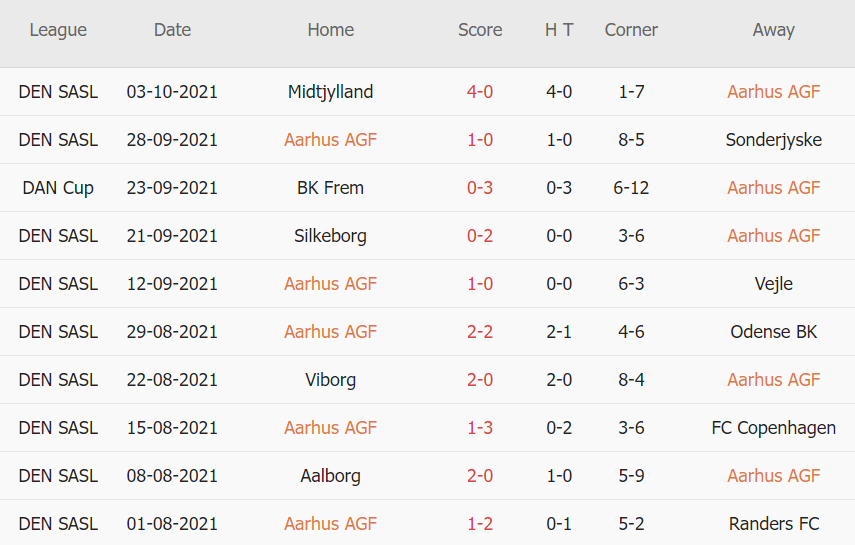Click the Midtjylland home team link
This screenshot has width=855, height=545.
click(x=330, y=92)
